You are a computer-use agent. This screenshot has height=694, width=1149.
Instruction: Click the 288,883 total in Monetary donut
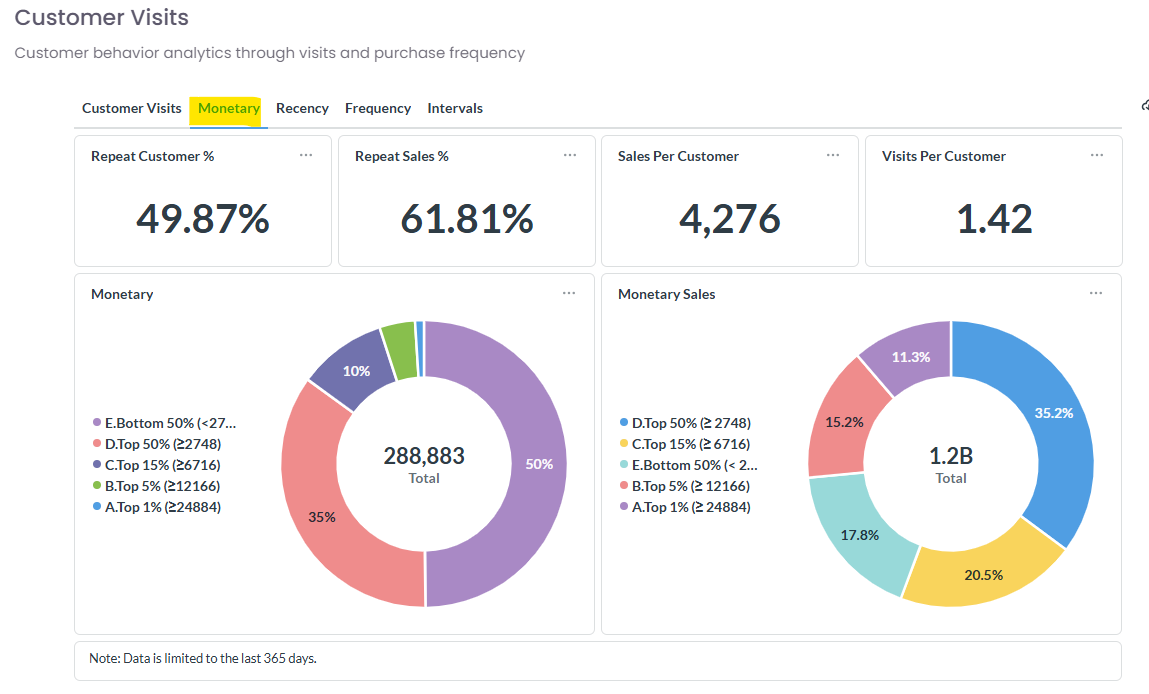coord(424,456)
